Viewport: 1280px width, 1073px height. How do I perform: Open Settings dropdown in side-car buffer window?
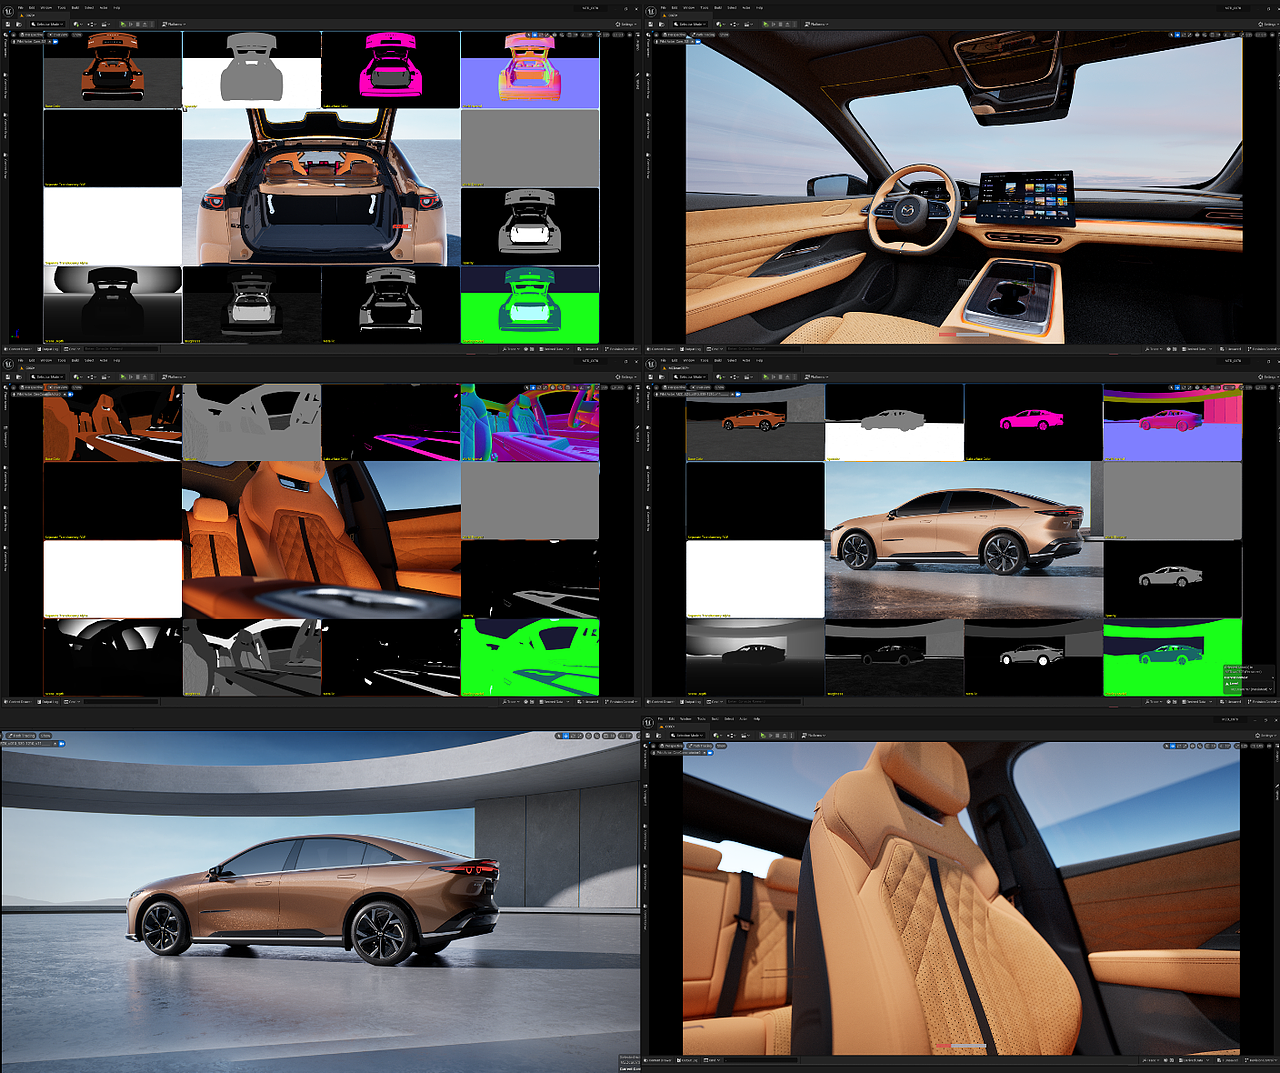click(1268, 377)
